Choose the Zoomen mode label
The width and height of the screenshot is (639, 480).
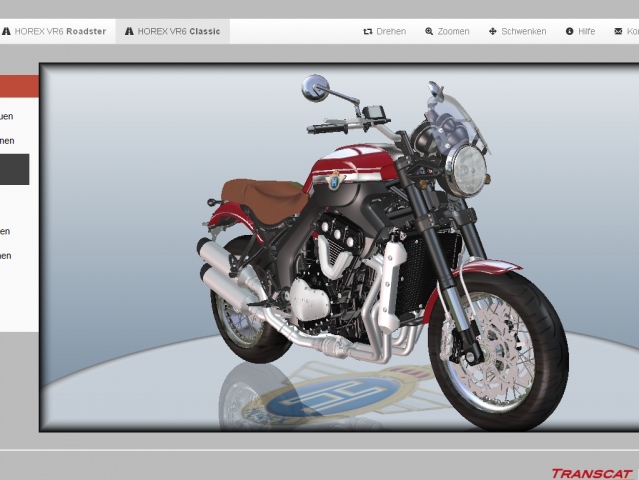click(453, 31)
